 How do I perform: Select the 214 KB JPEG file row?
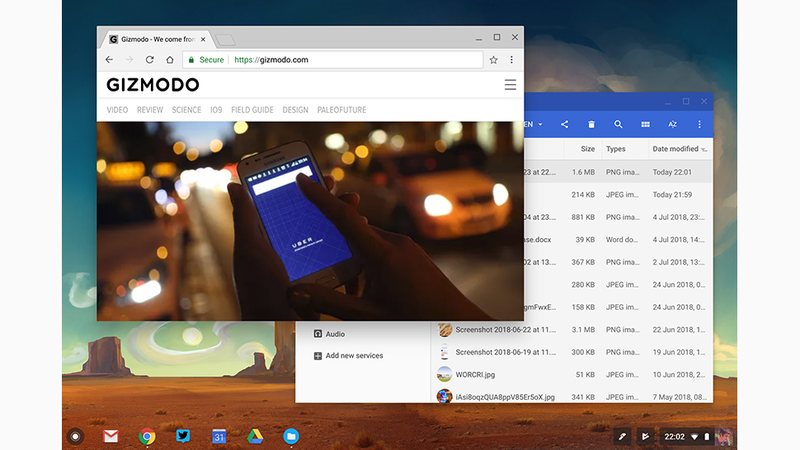click(618, 194)
